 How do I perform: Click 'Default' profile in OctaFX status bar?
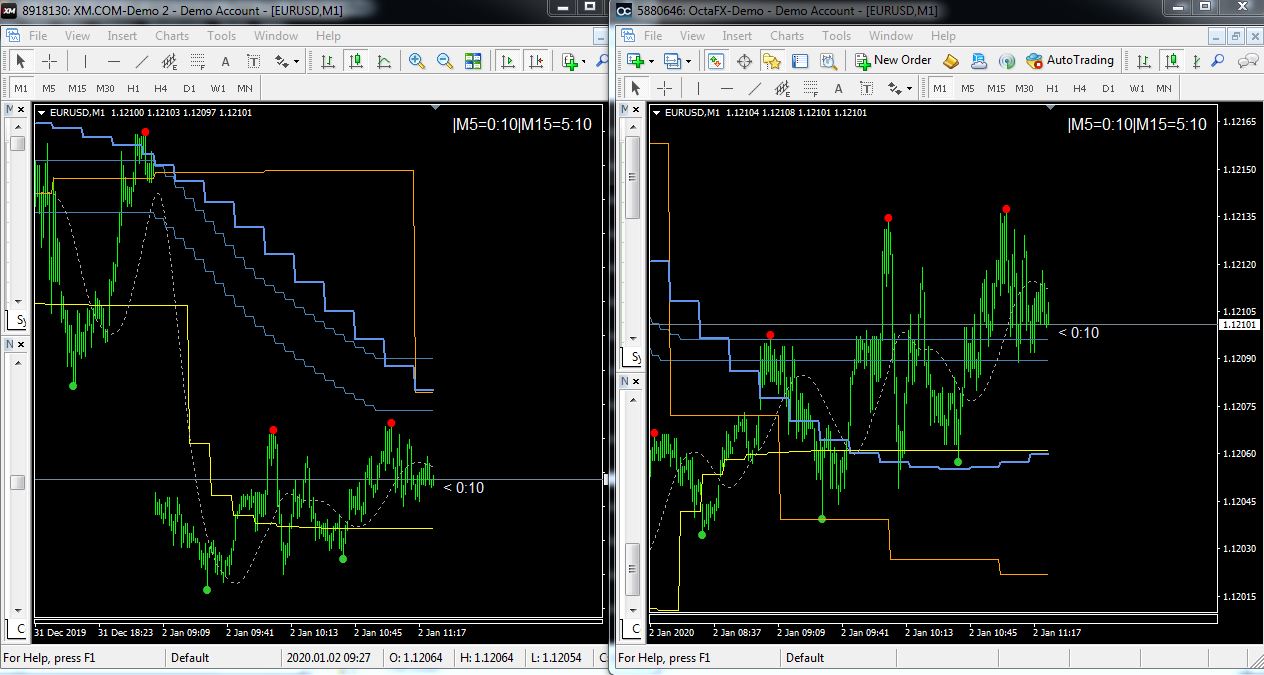(805, 658)
